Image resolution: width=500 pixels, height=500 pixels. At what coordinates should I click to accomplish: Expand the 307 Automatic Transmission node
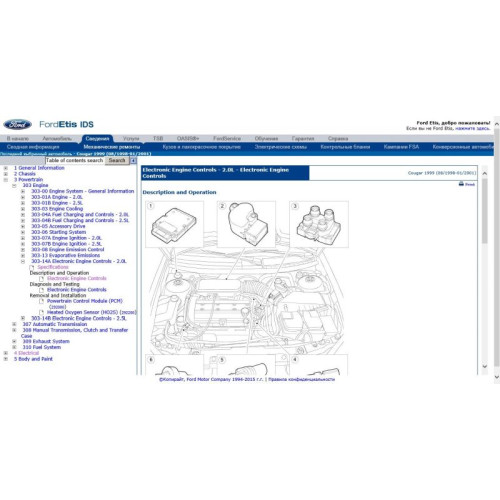coord(14,324)
